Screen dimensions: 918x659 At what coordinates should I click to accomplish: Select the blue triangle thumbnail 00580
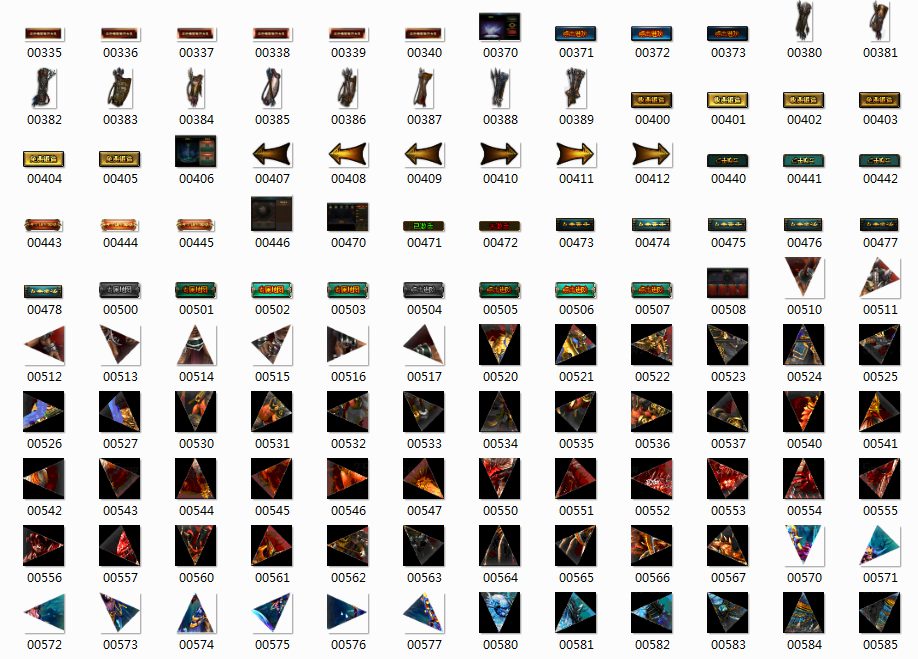click(500, 612)
